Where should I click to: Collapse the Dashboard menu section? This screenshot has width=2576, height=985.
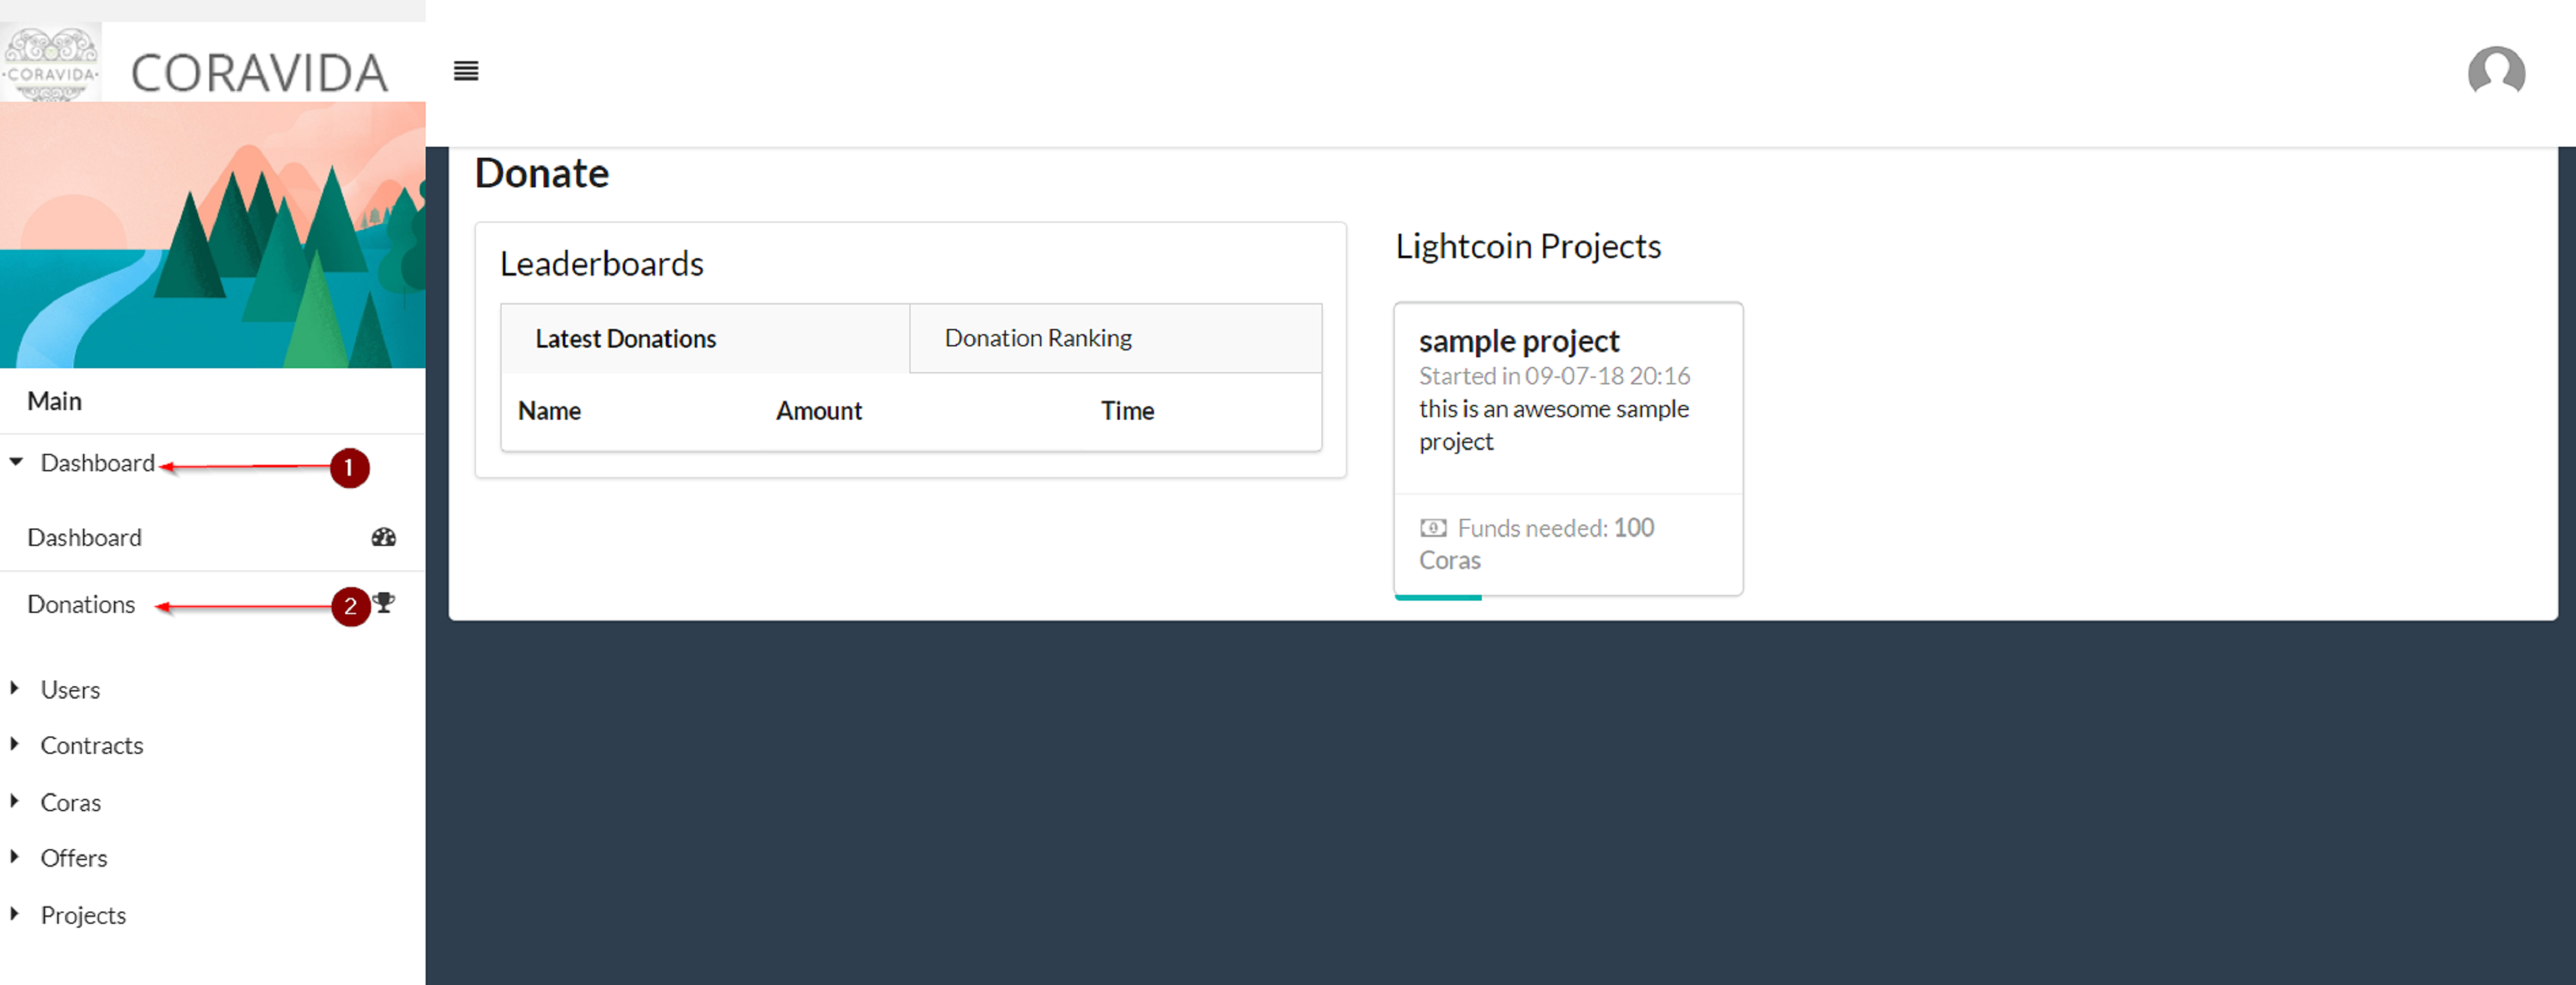(x=96, y=463)
